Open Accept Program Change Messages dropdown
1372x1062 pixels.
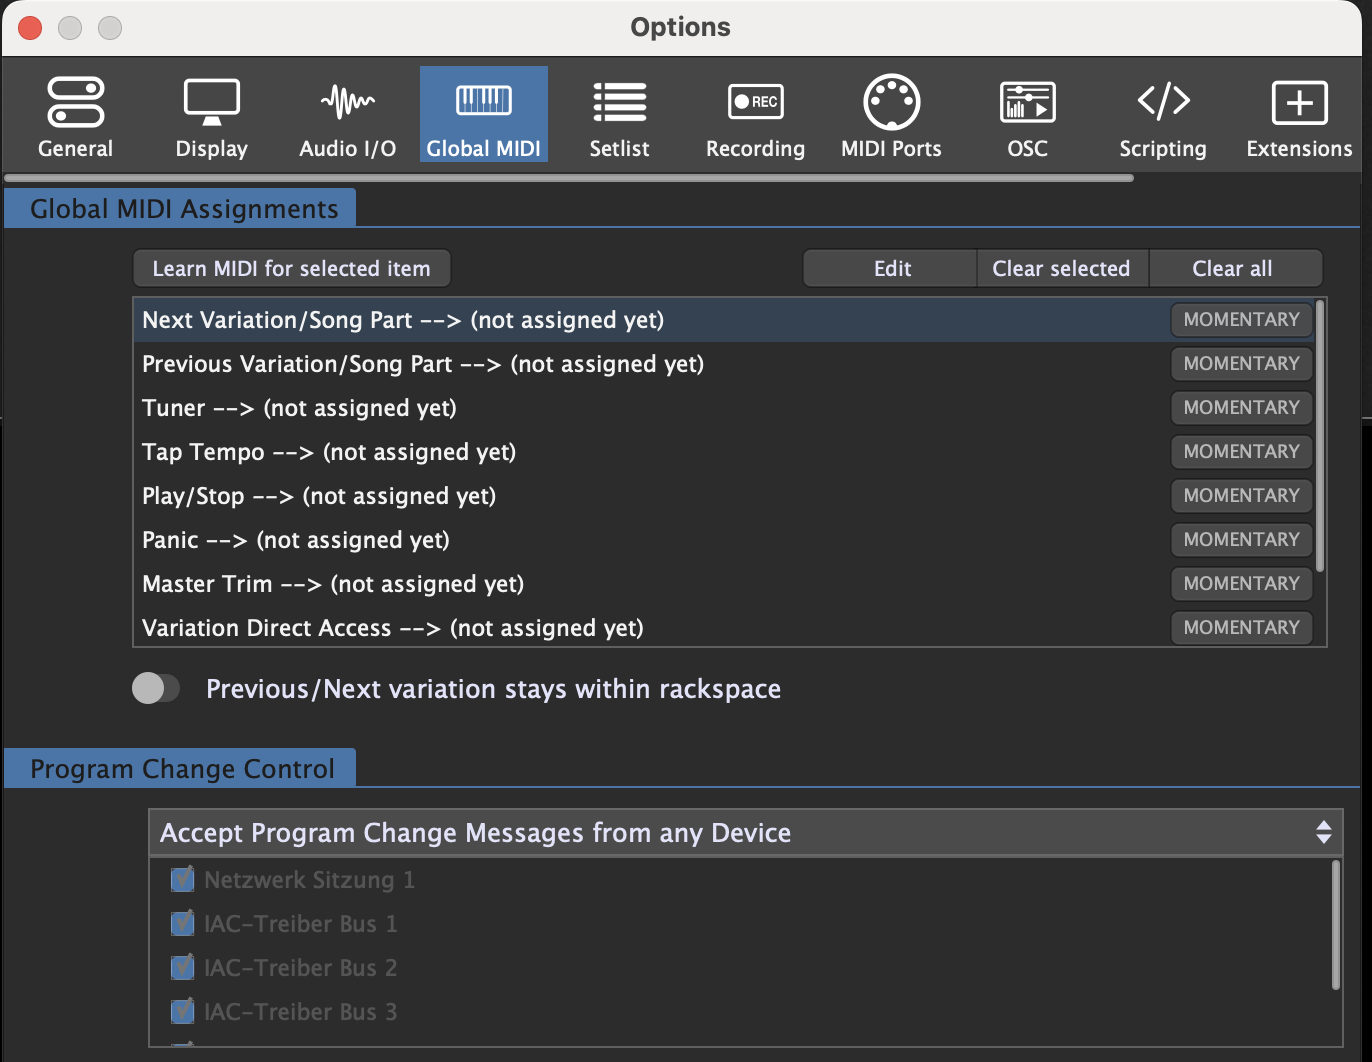tap(745, 833)
